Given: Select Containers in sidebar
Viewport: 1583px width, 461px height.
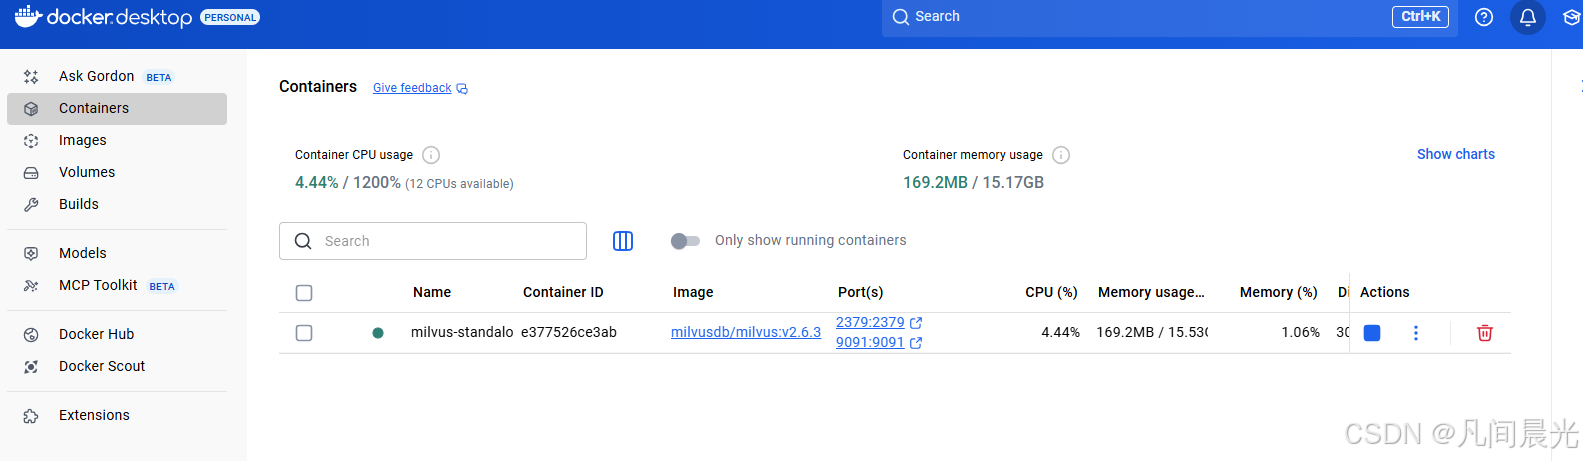Looking at the screenshot, I should click(x=117, y=108).
